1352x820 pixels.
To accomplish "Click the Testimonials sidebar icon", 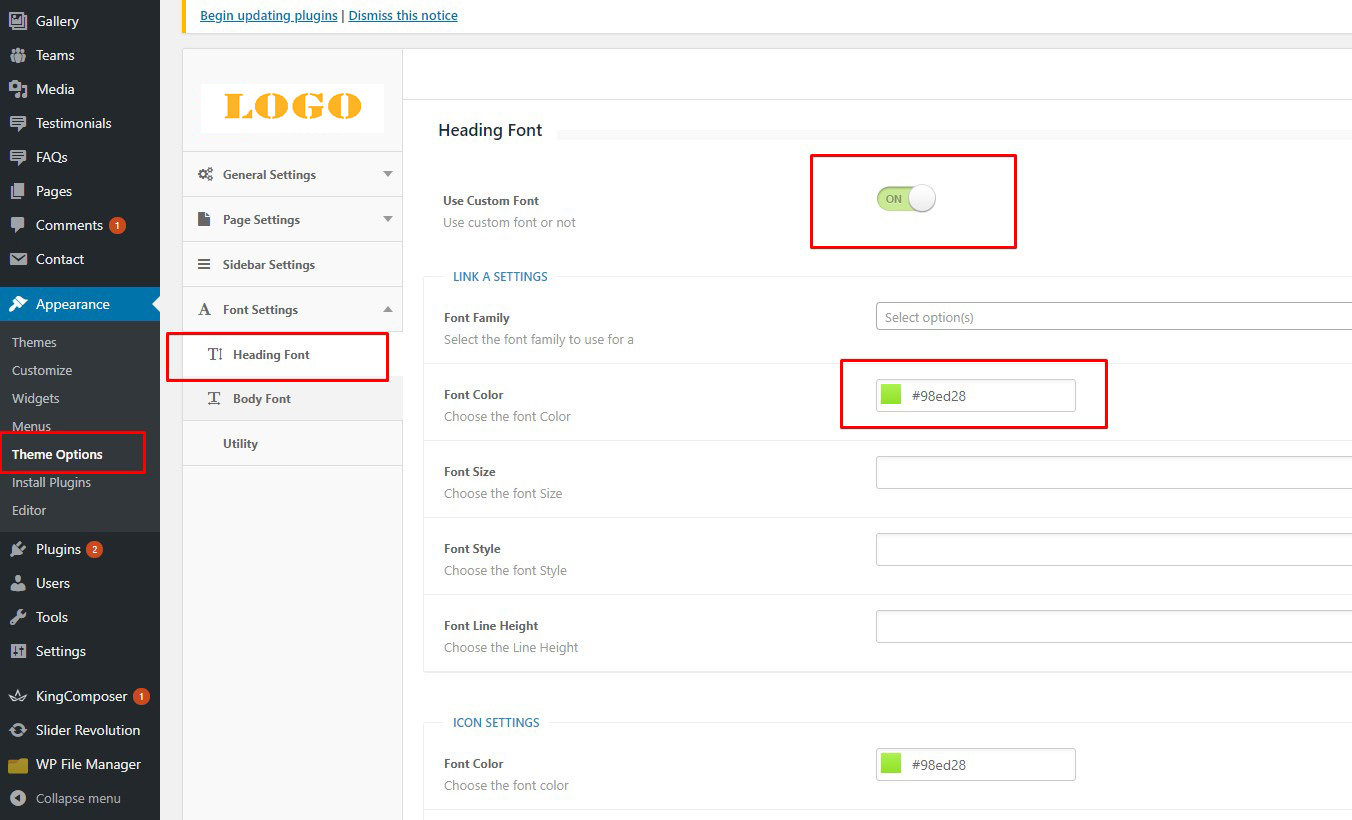I will (18, 123).
